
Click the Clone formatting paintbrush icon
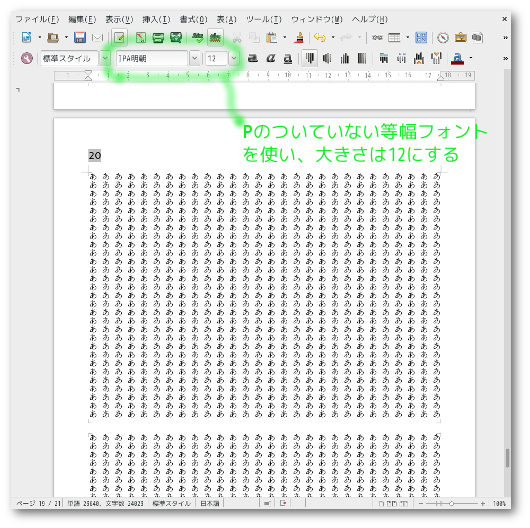point(299,38)
